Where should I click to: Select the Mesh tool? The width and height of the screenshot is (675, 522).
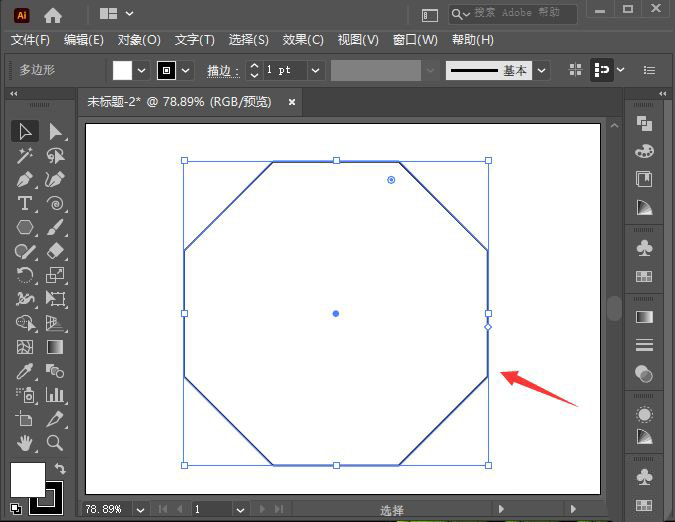tap(25, 347)
